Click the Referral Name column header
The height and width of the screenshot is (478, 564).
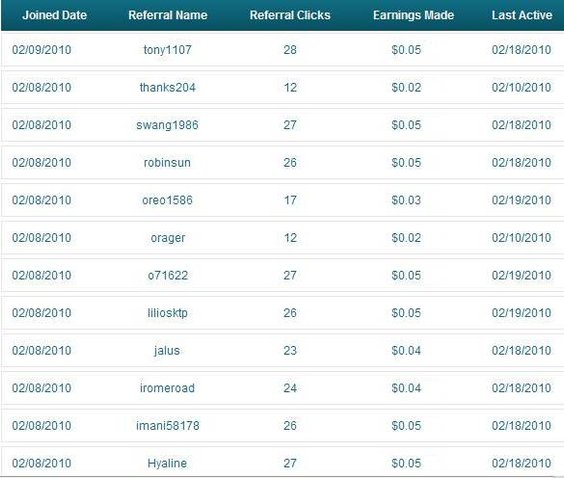pyautogui.click(x=168, y=15)
